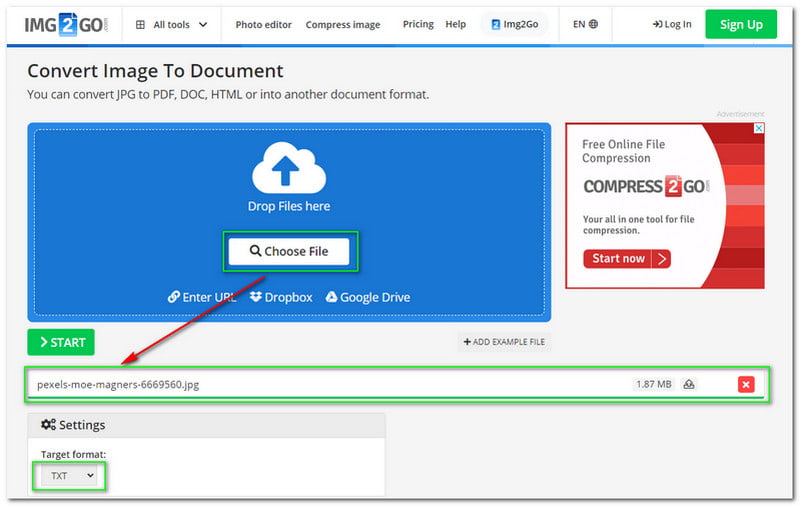This screenshot has width=800, height=506.
Task: Open the Pricing page
Action: click(x=418, y=24)
